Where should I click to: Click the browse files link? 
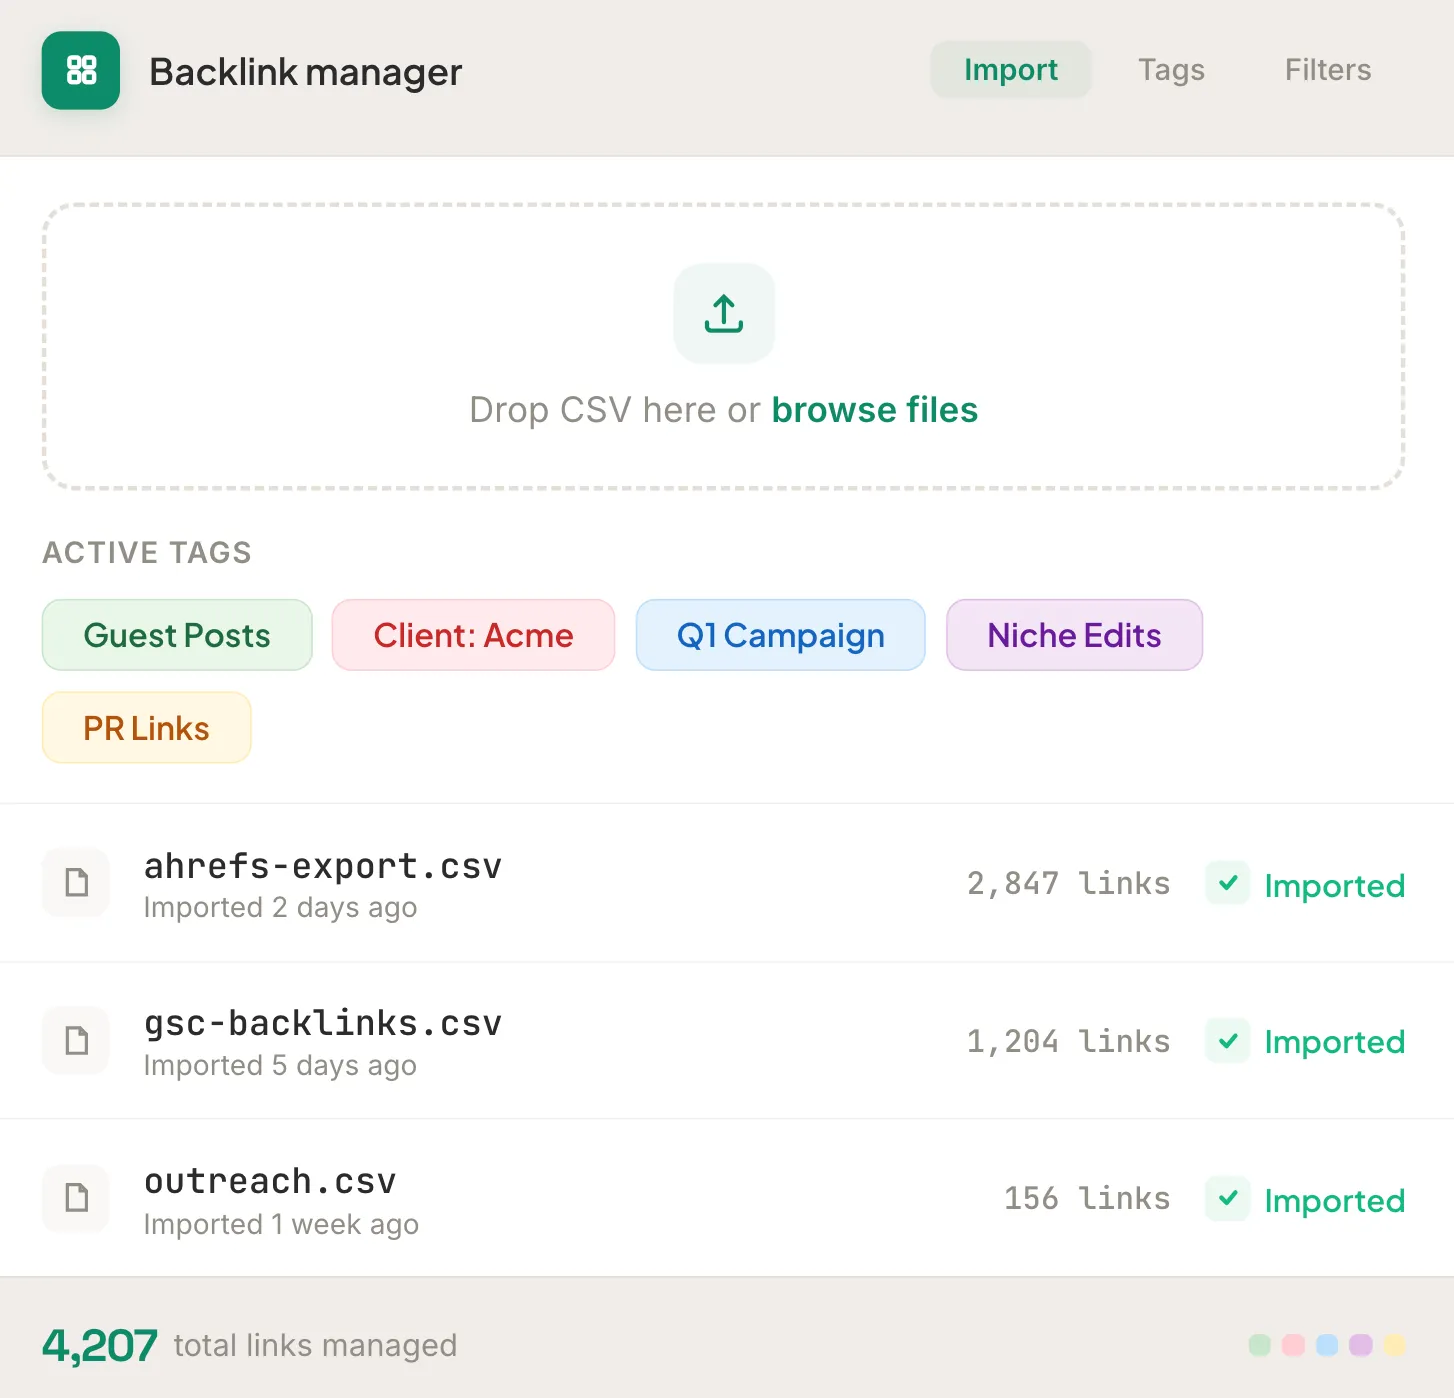click(874, 410)
